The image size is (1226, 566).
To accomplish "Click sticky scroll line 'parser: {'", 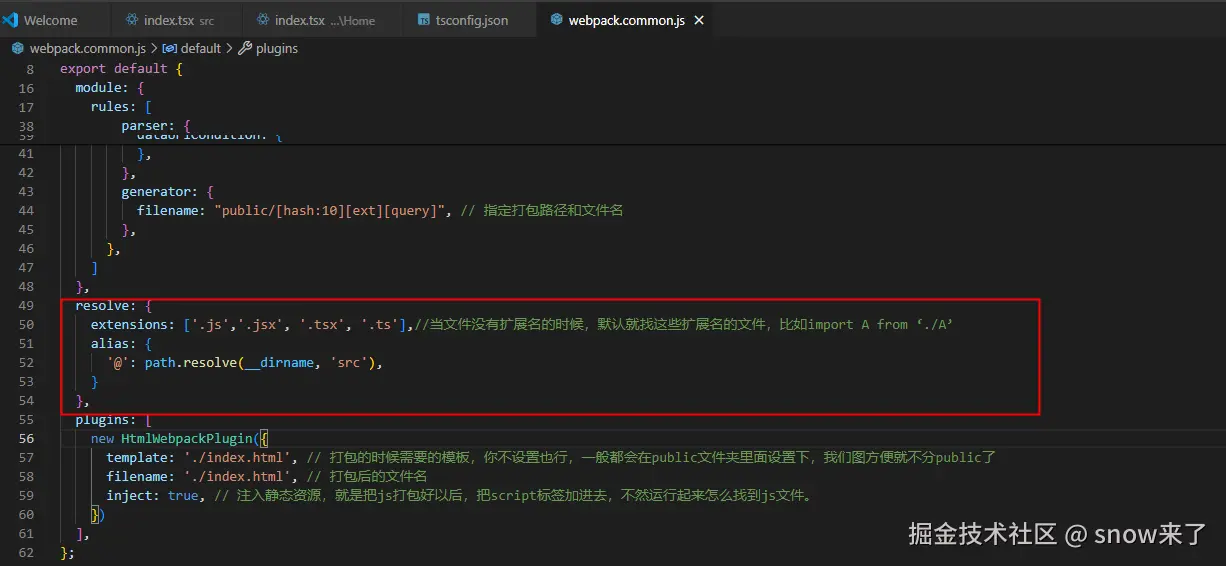I will (156, 126).
